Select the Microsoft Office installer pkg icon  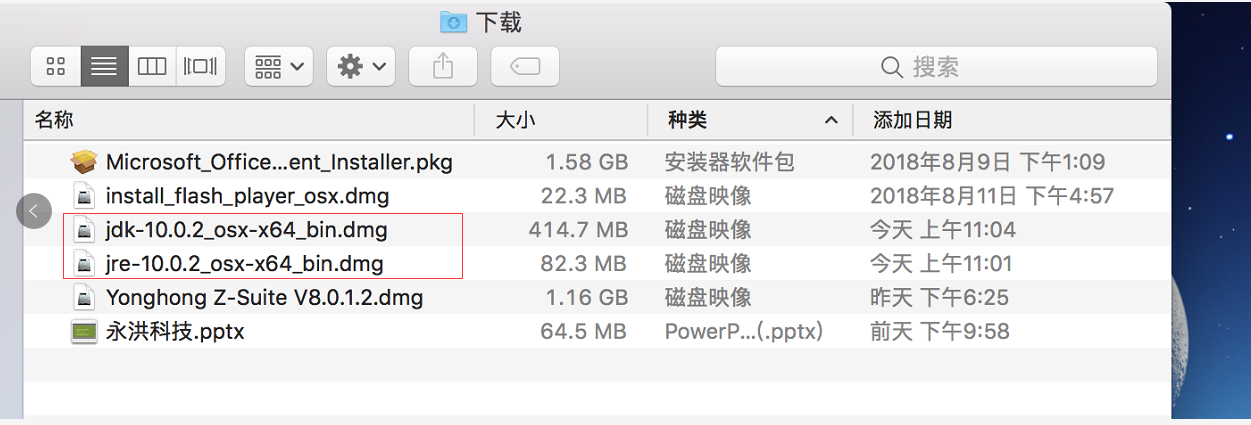pos(85,162)
